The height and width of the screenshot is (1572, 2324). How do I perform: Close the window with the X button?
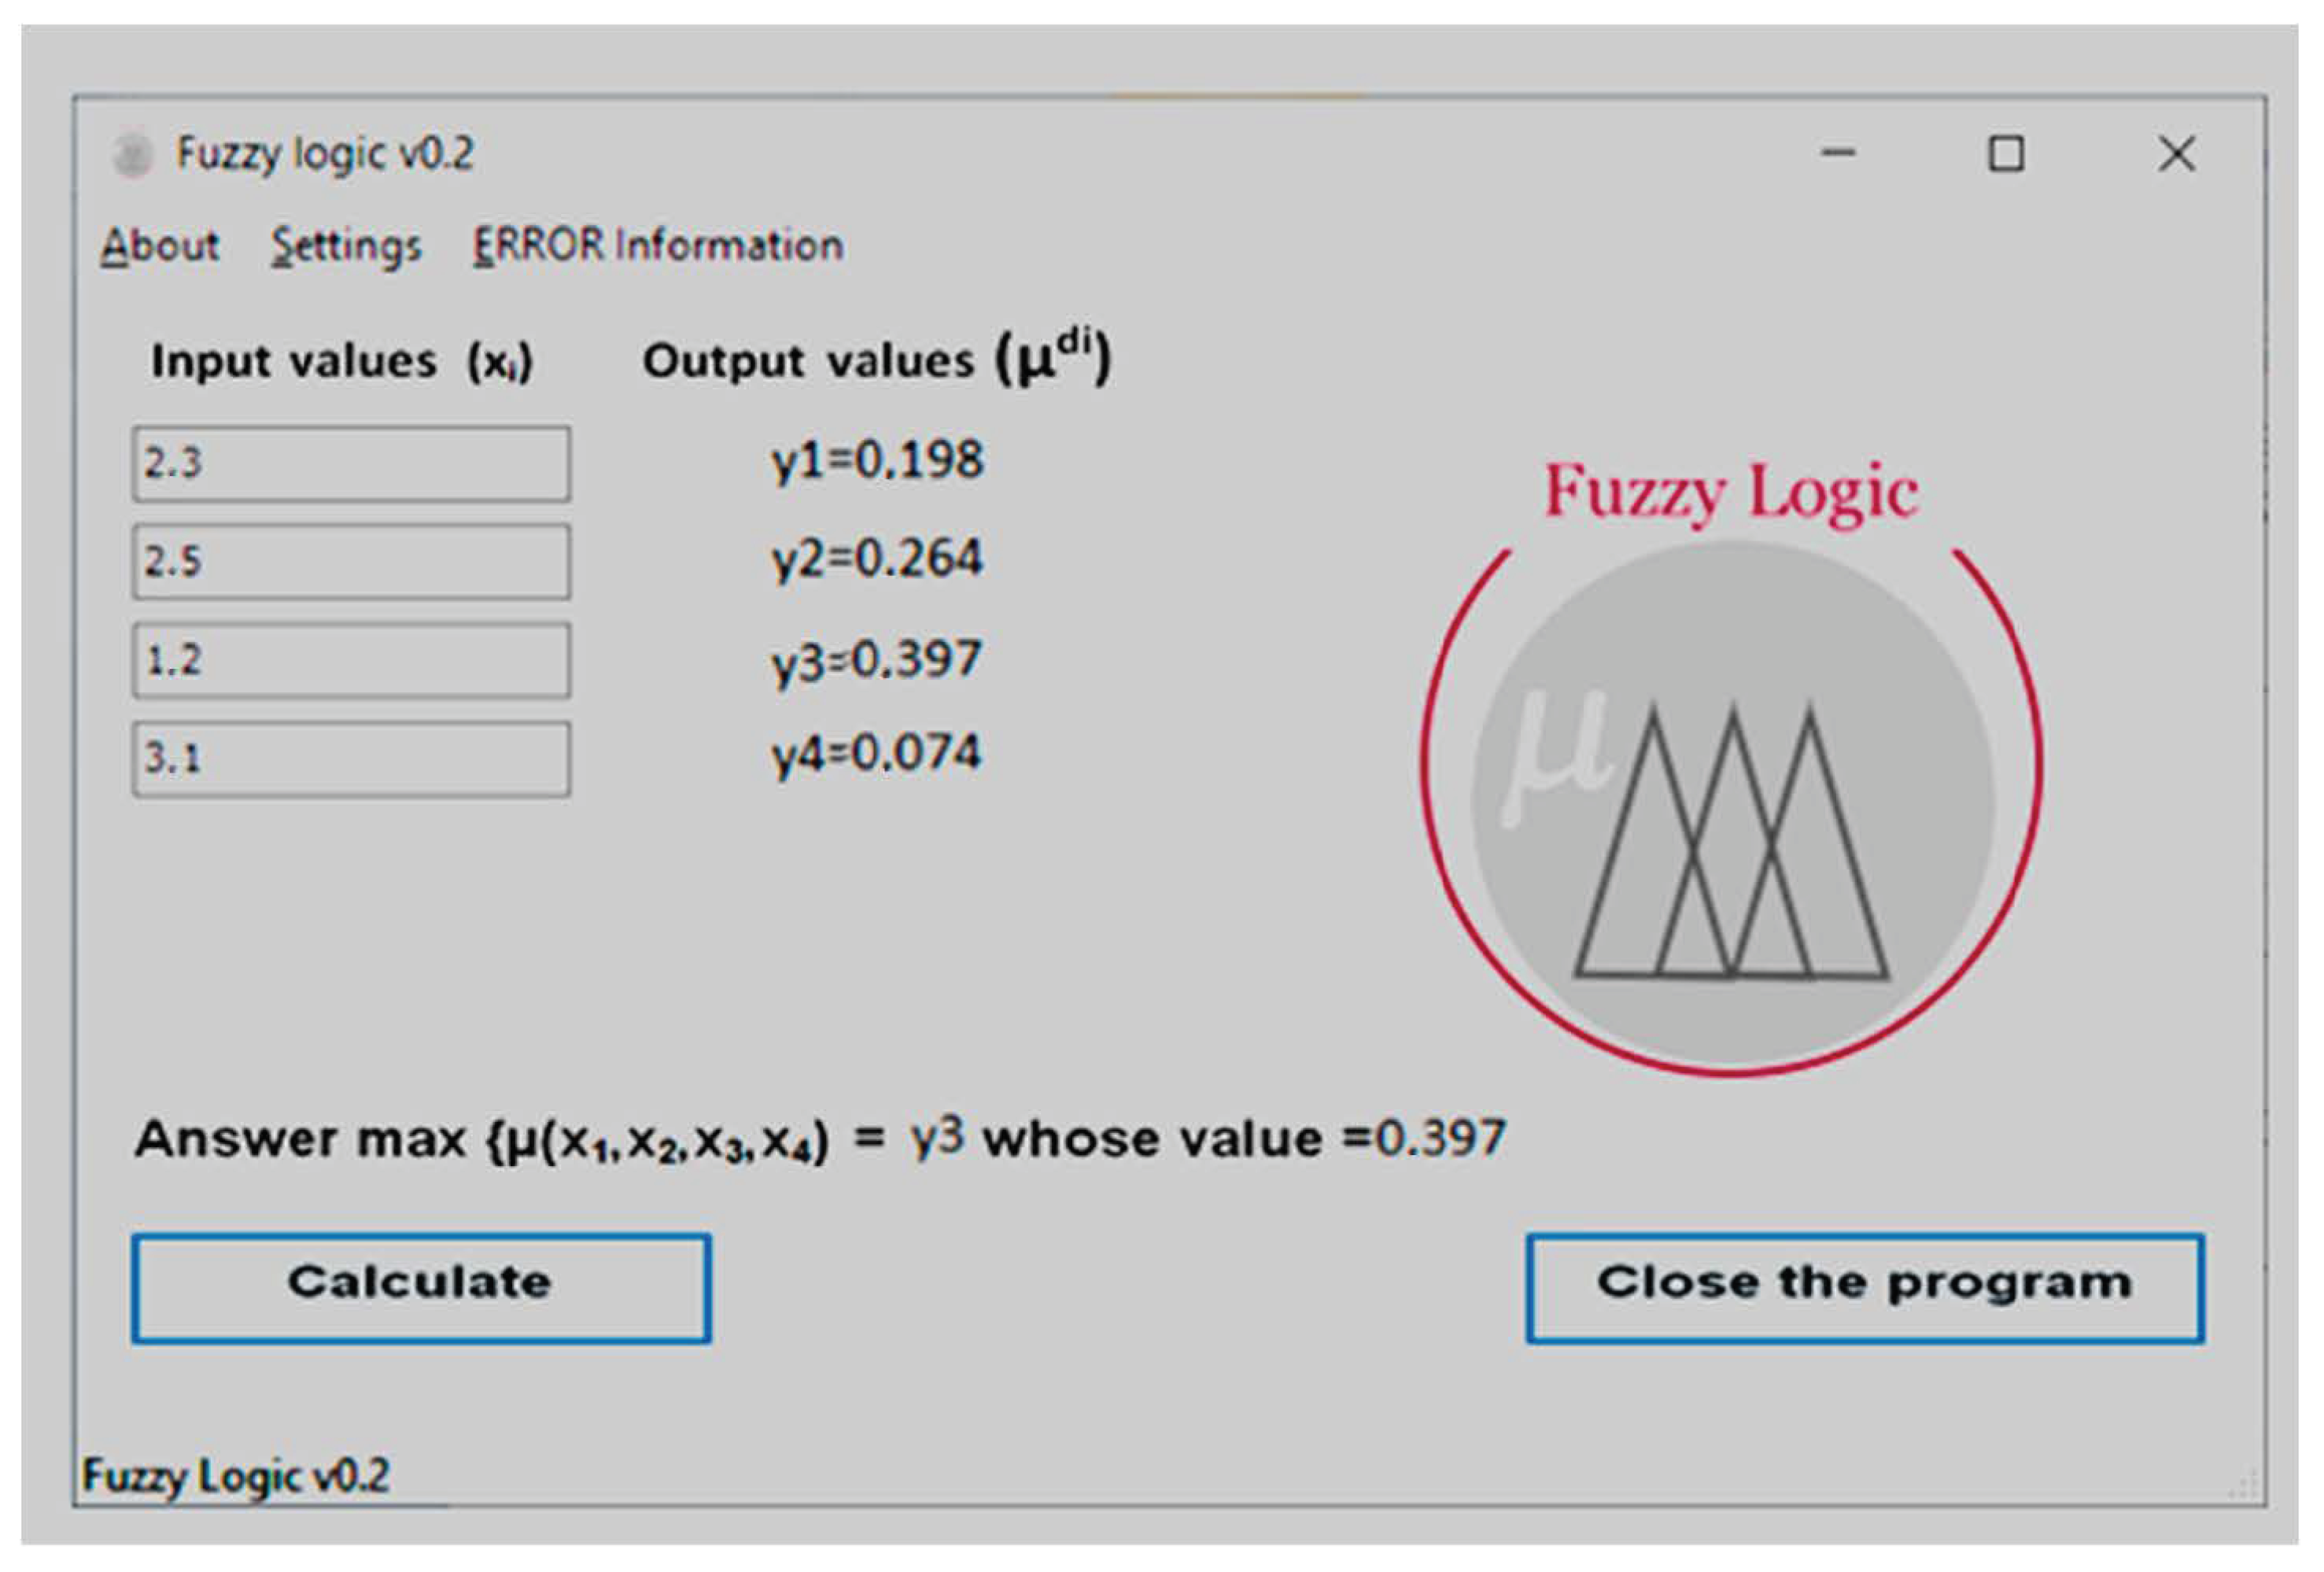pos(2176,154)
